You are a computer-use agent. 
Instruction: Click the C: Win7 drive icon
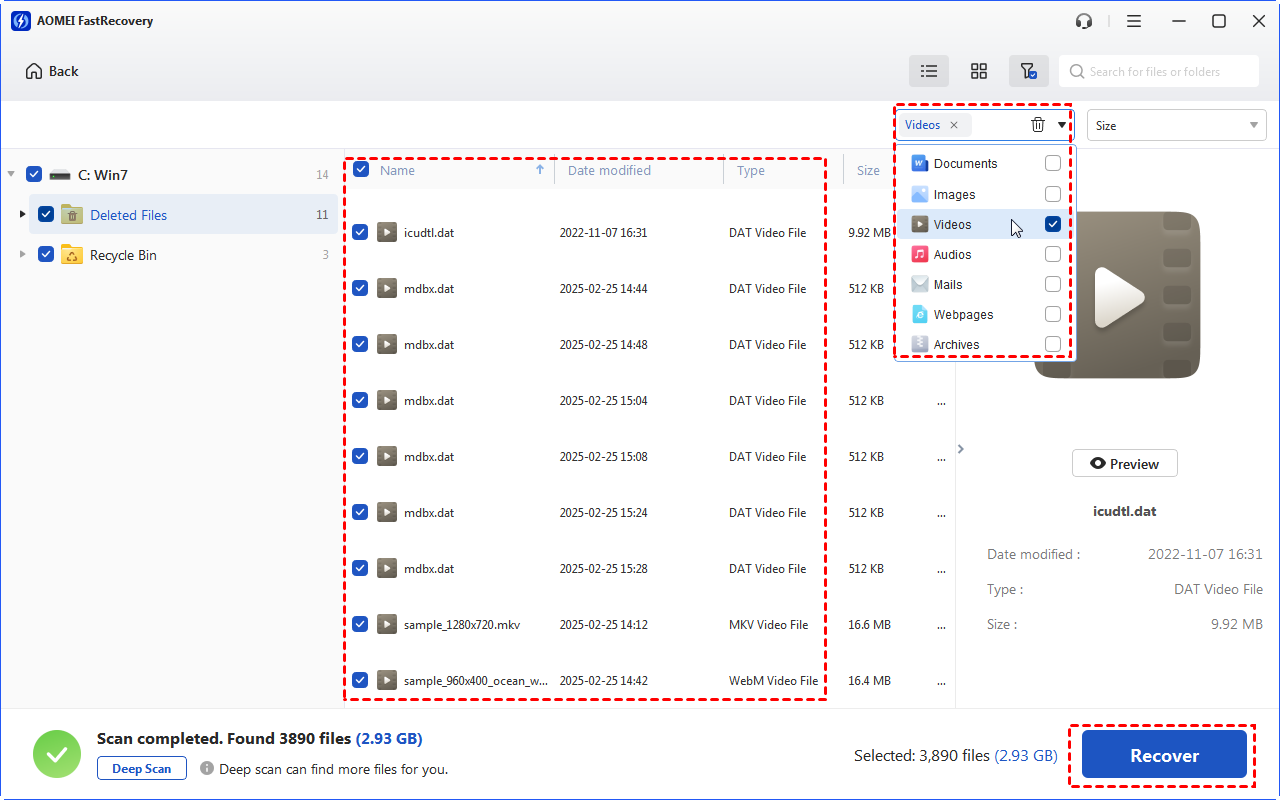coord(60,175)
